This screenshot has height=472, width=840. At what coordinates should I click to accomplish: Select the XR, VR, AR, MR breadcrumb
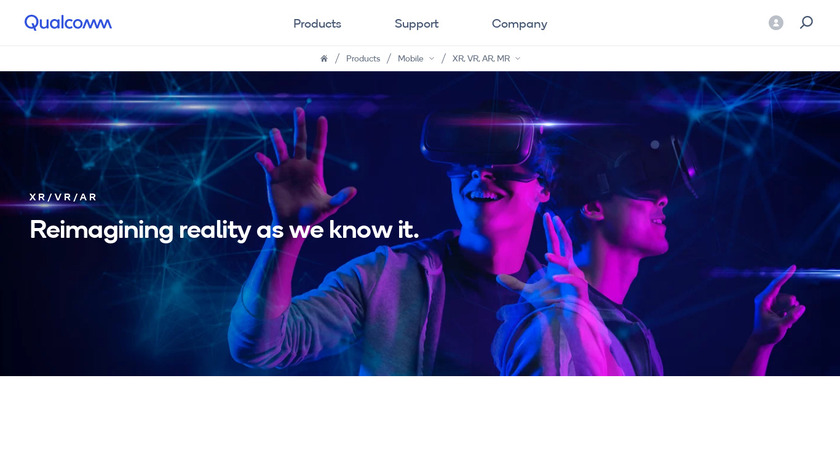click(481, 58)
